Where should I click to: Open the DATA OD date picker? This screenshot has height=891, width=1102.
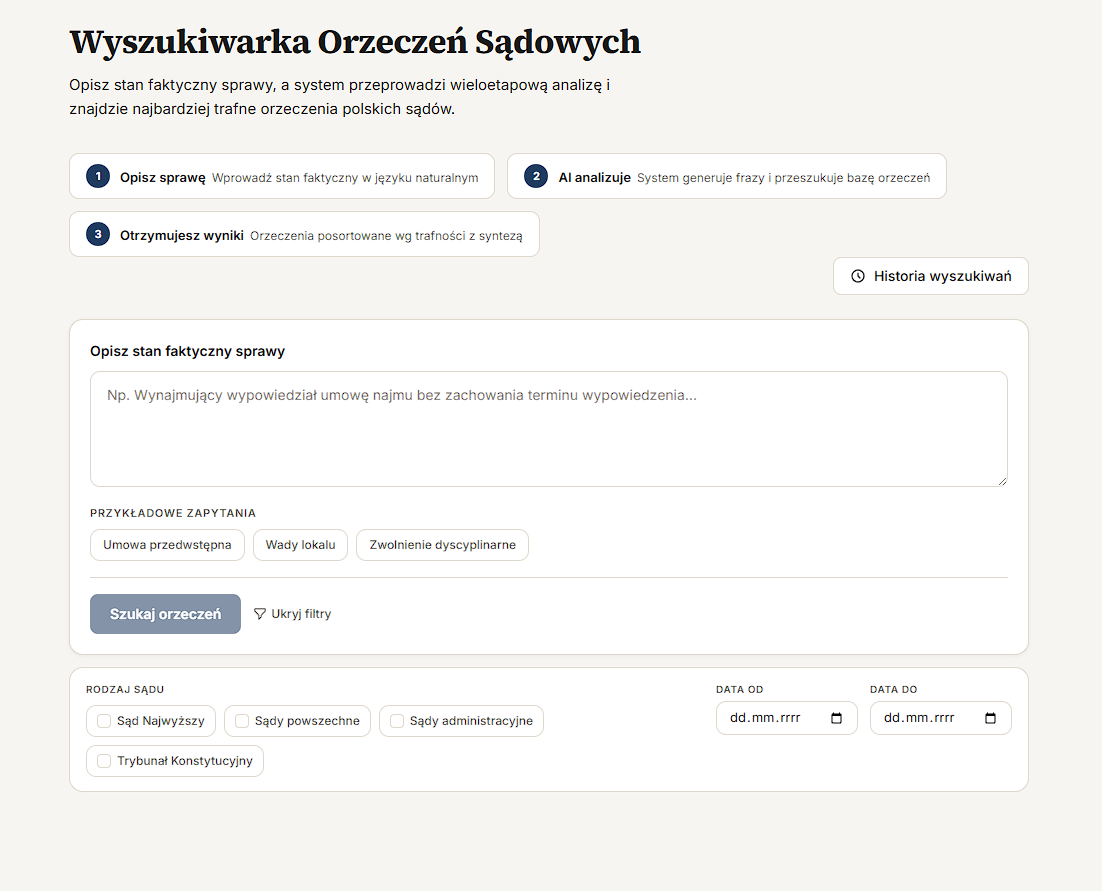click(x=787, y=717)
